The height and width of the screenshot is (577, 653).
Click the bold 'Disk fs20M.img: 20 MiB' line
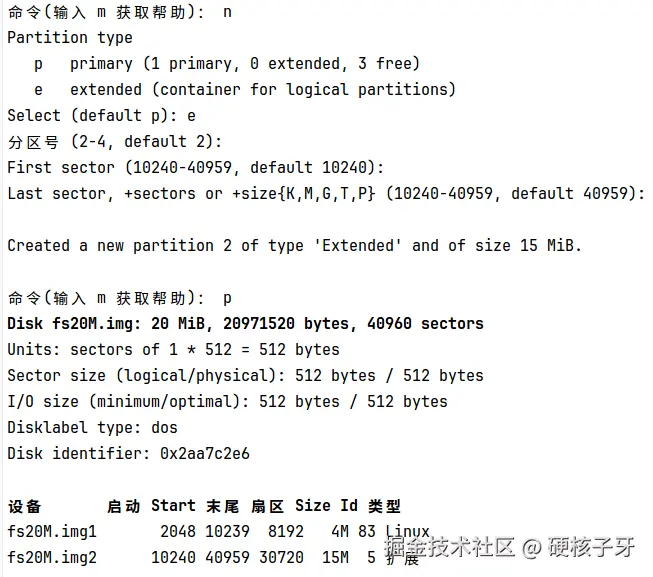245,323
